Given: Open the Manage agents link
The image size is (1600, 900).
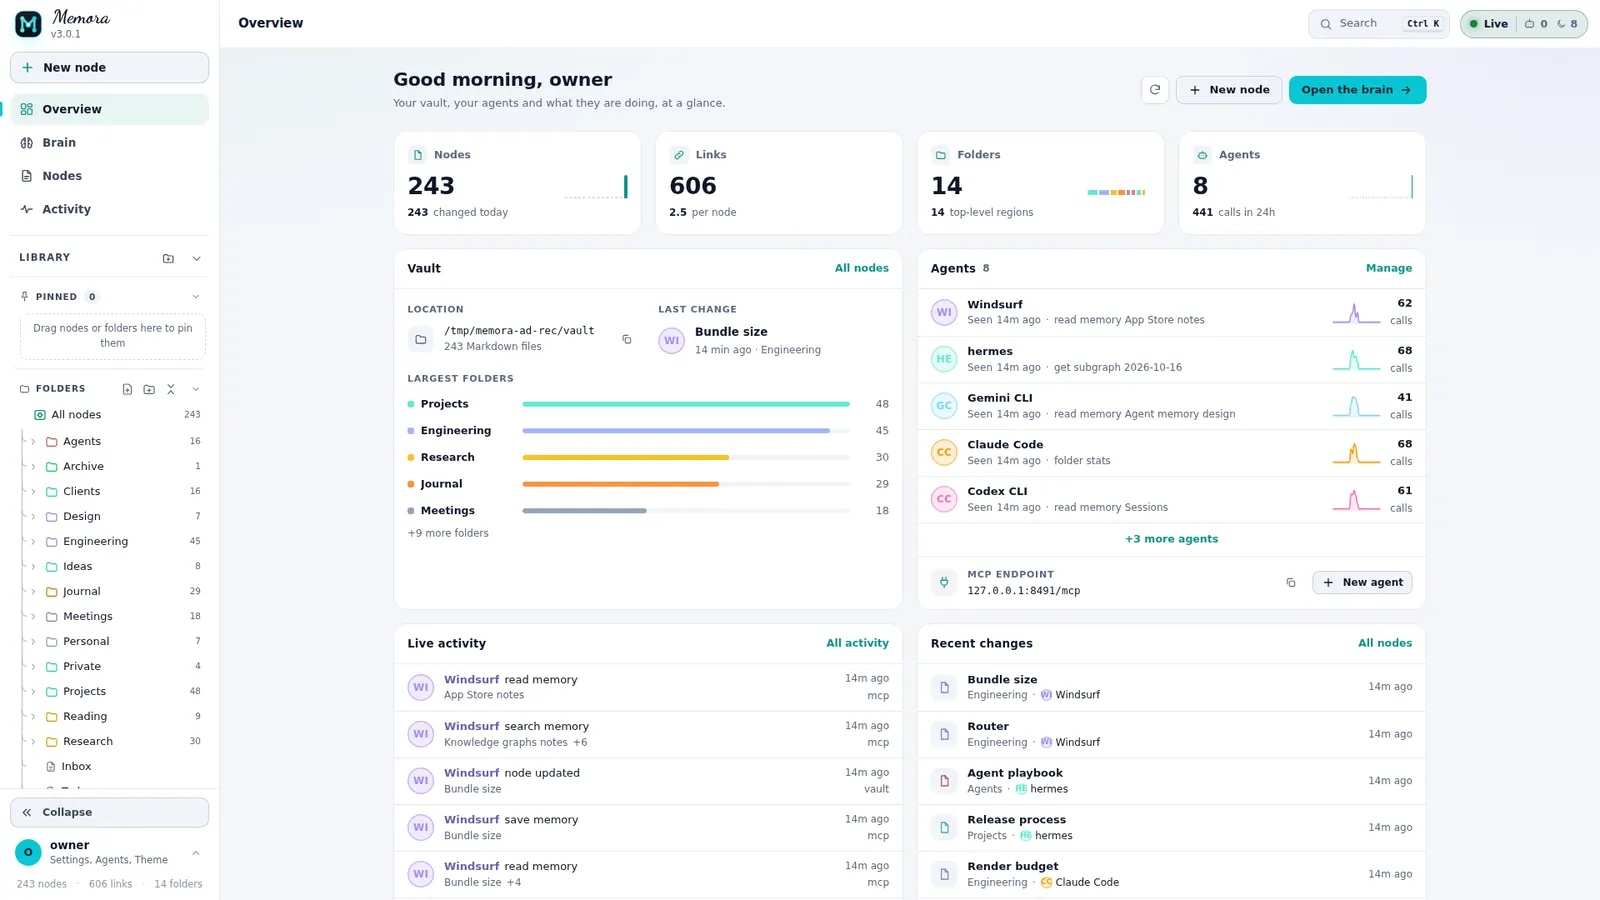Looking at the screenshot, I should click(x=1389, y=268).
